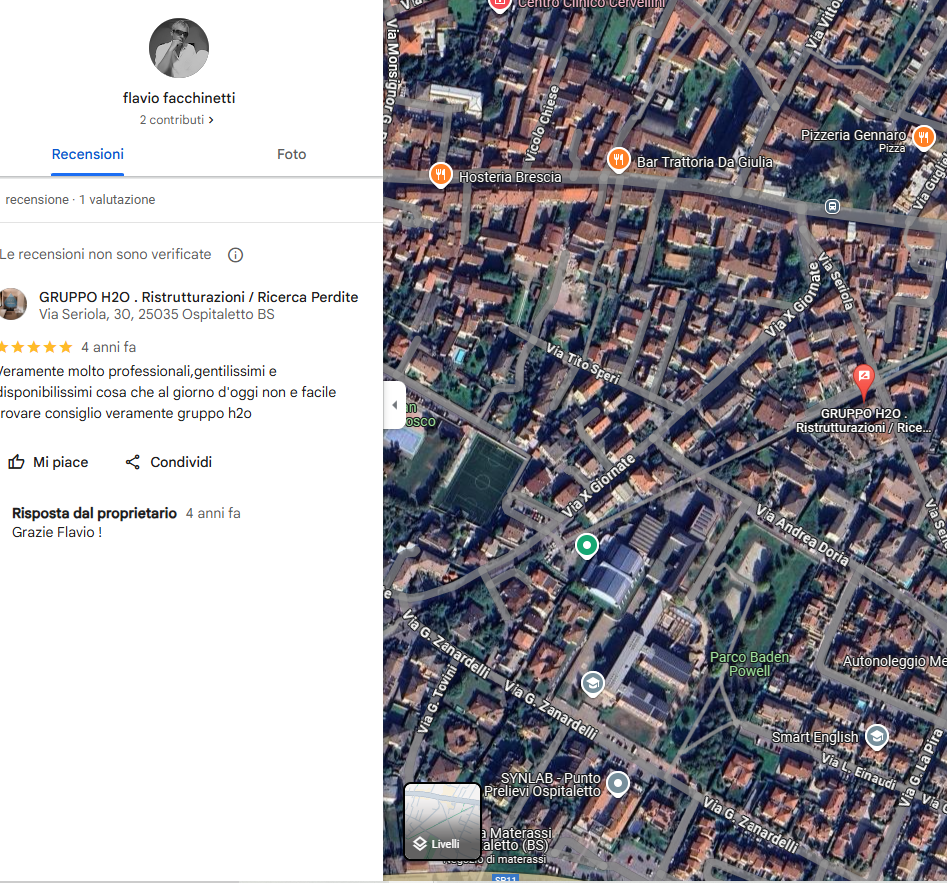
Task: Select the bus stop icon on map
Action: pyautogui.click(x=832, y=207)
